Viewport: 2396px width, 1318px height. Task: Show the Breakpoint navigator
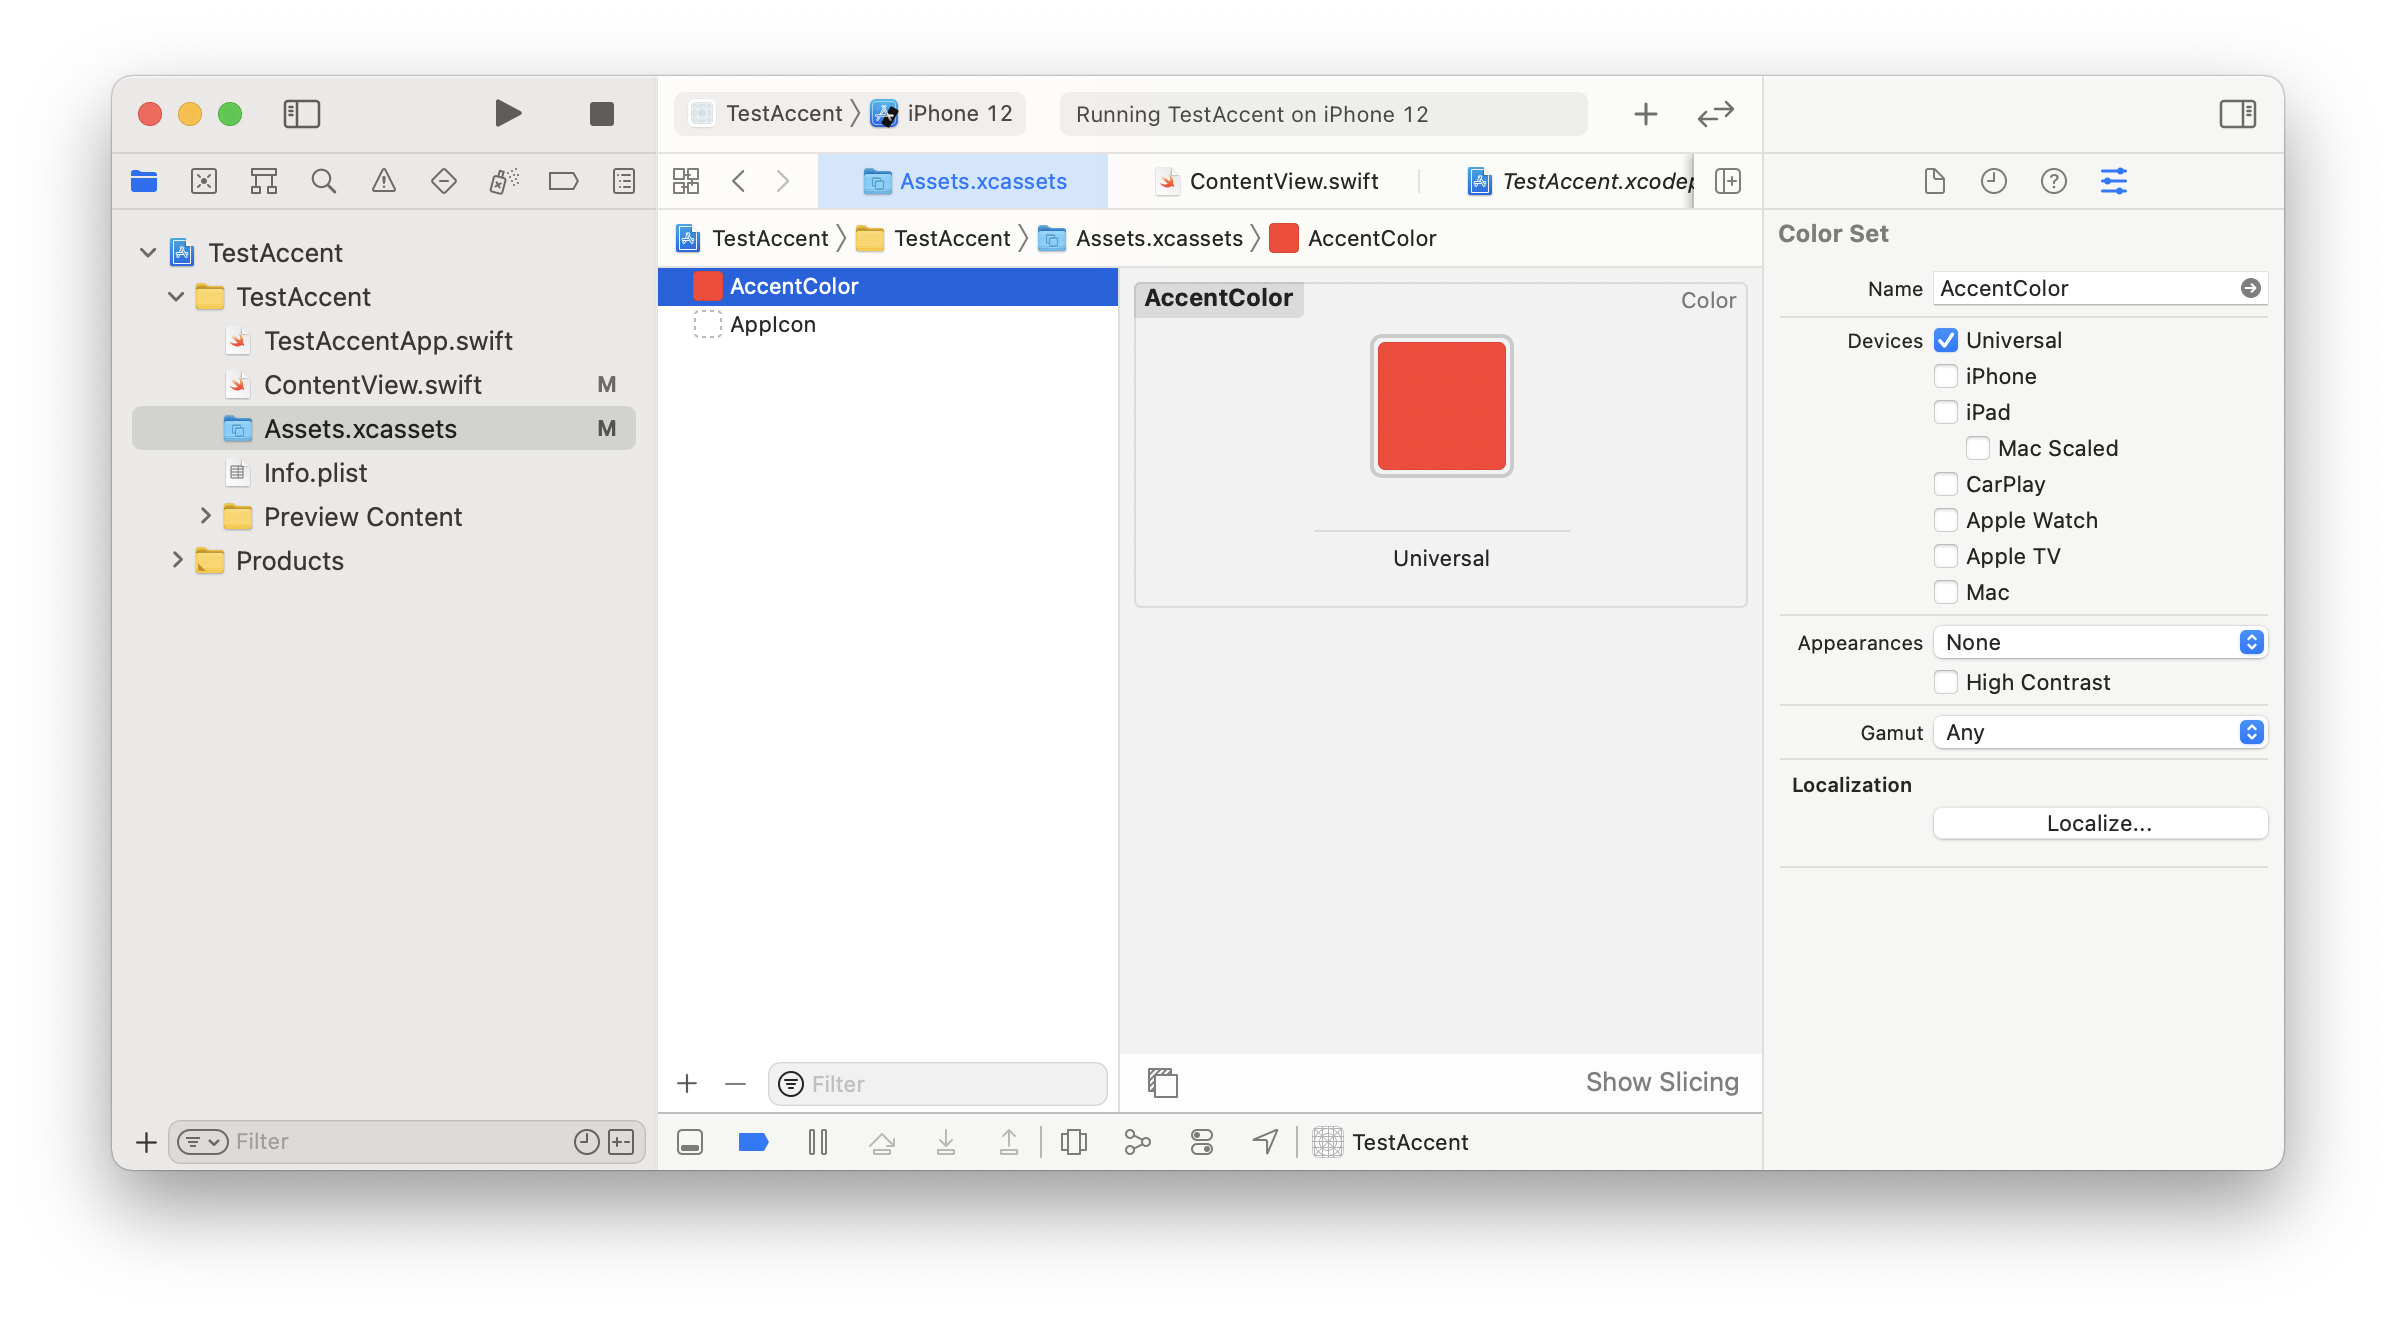pyautogui.click(x=563, y=181)
